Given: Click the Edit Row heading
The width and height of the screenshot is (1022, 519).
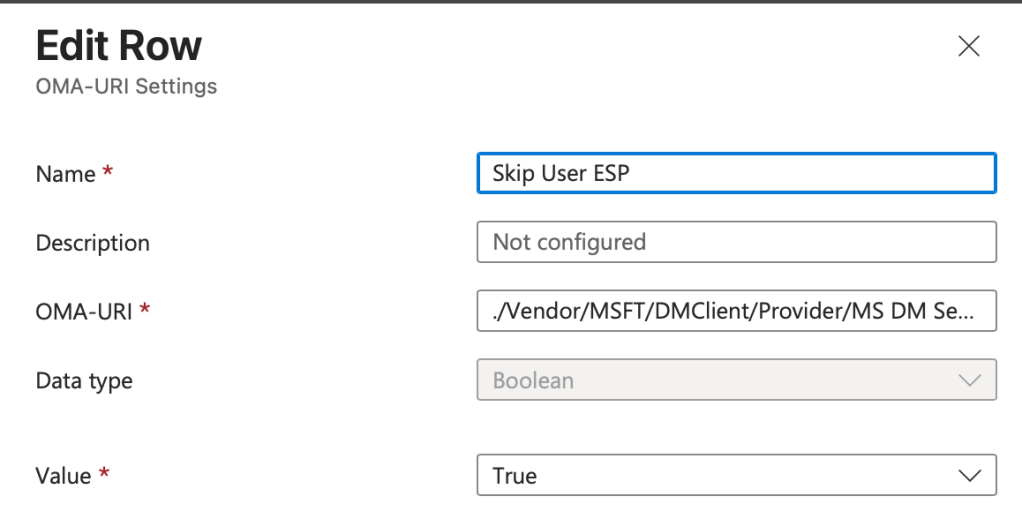Looking at the screenshot, I should (x=119, y=46).
